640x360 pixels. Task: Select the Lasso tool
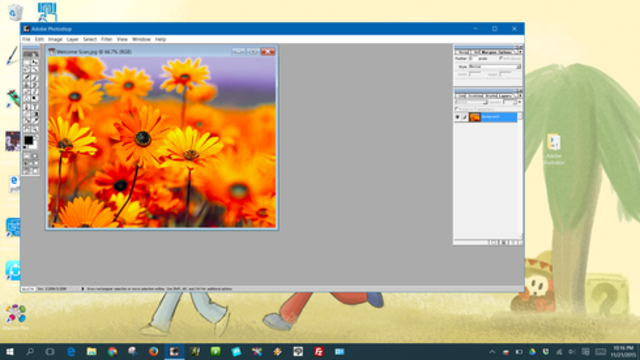(27, 69)
